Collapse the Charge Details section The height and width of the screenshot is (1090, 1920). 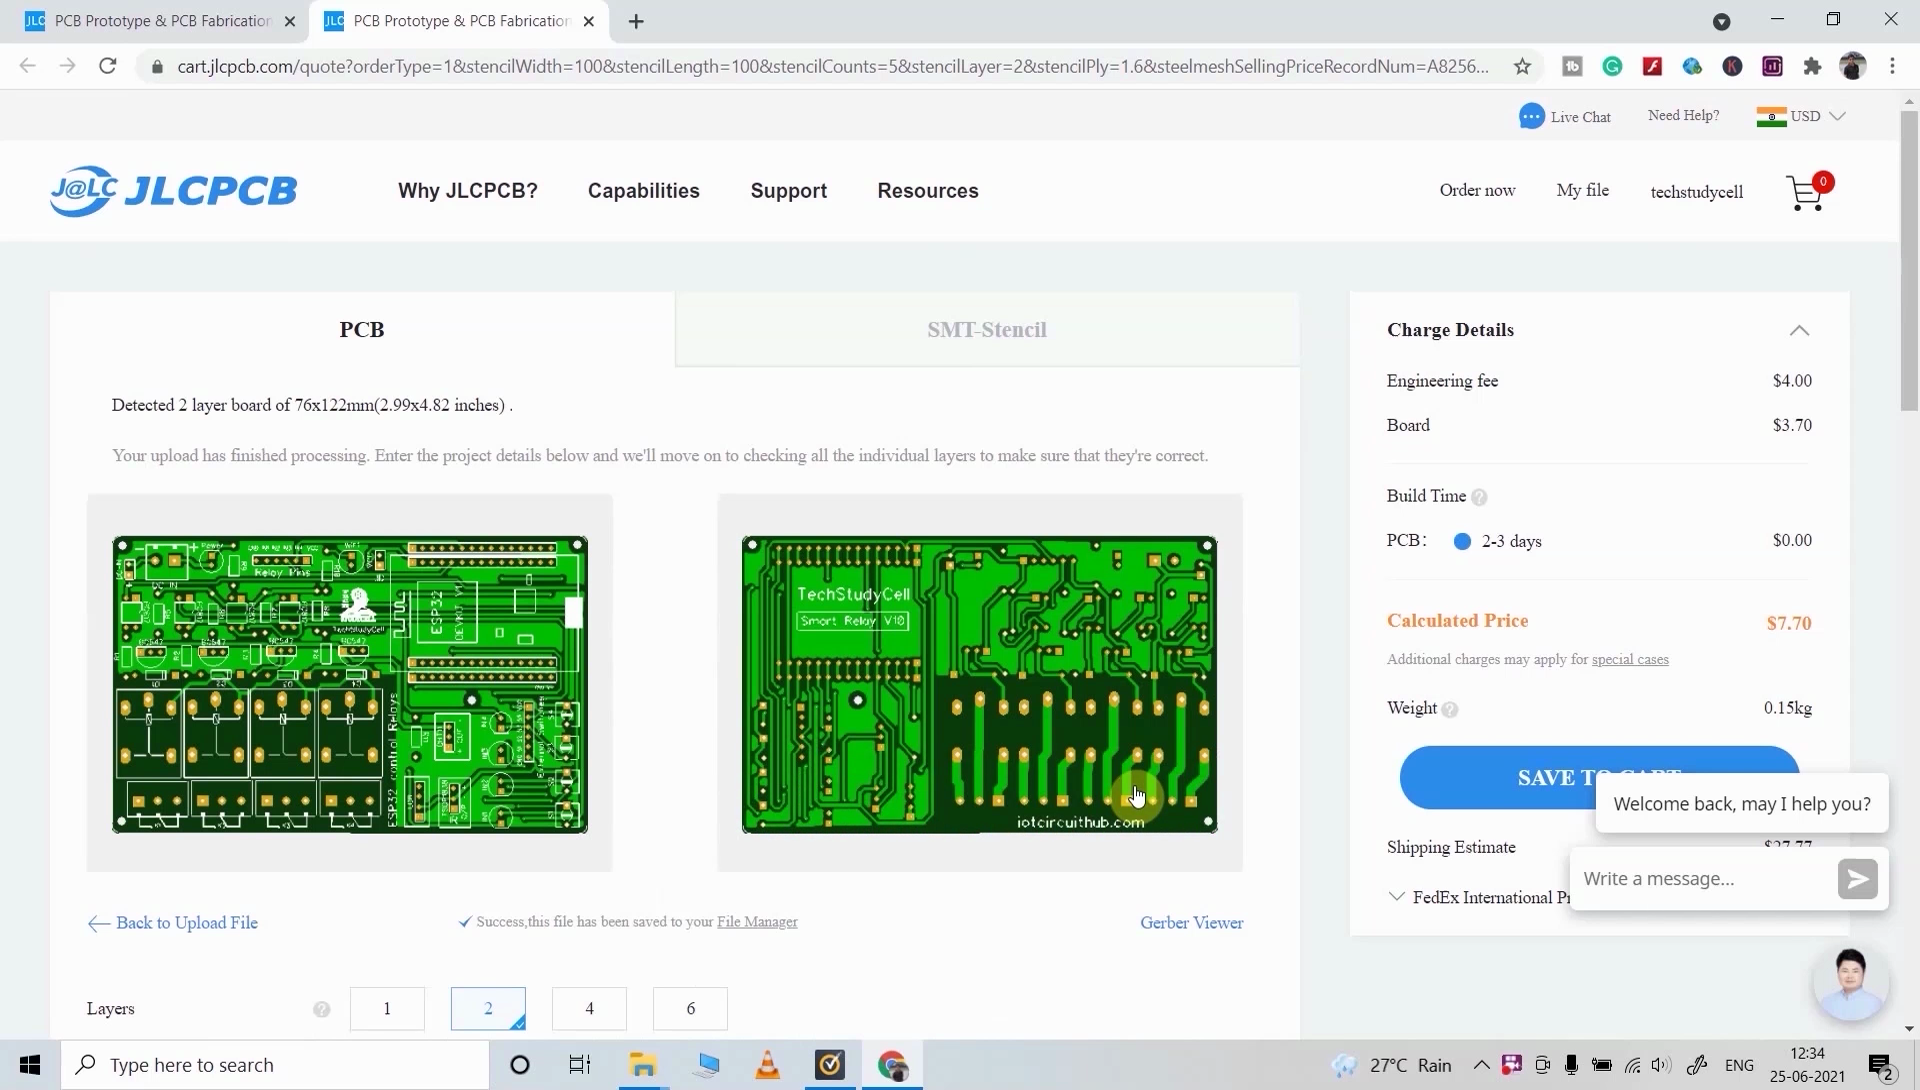point(1799,330)
